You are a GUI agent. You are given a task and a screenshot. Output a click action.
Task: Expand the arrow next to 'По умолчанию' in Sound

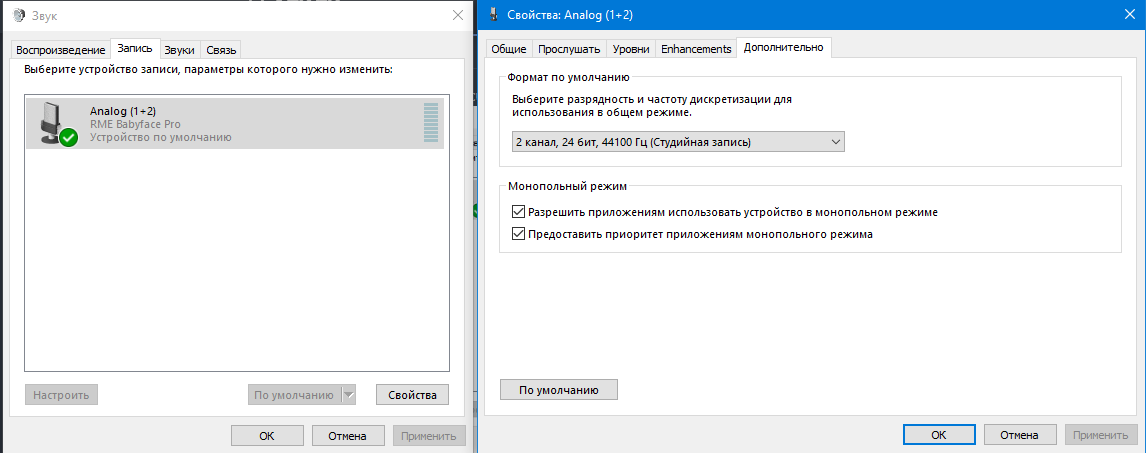tap(349, 395)
